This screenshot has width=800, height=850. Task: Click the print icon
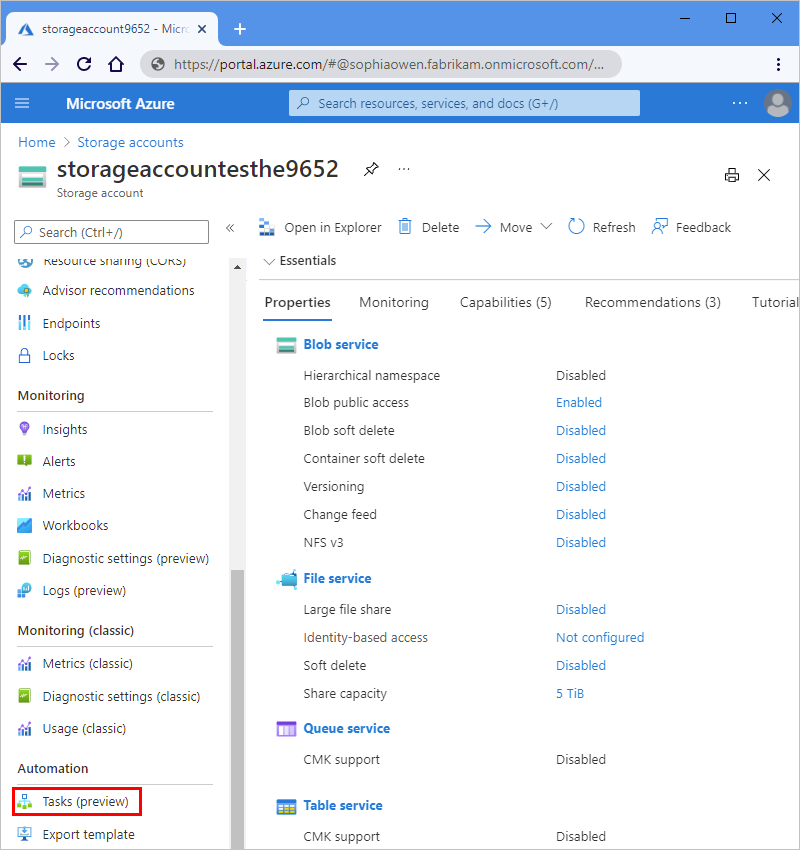coord(732,175)
